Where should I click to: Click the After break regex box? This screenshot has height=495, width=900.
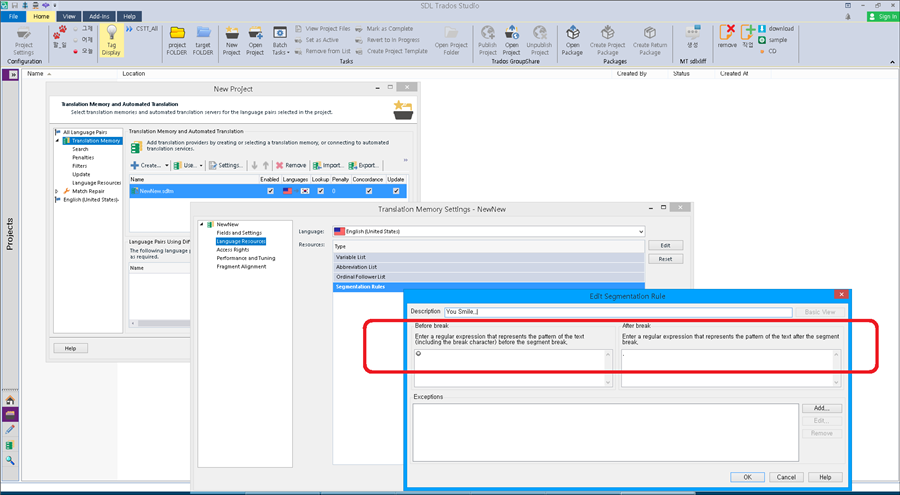[x=731, y=368]
